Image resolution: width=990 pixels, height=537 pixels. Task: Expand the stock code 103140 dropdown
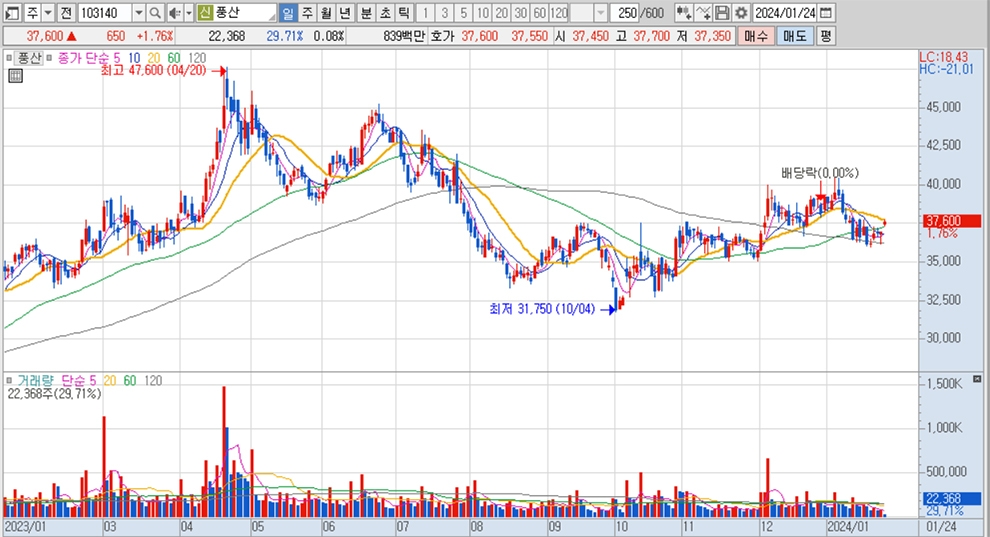pos(138,13)
